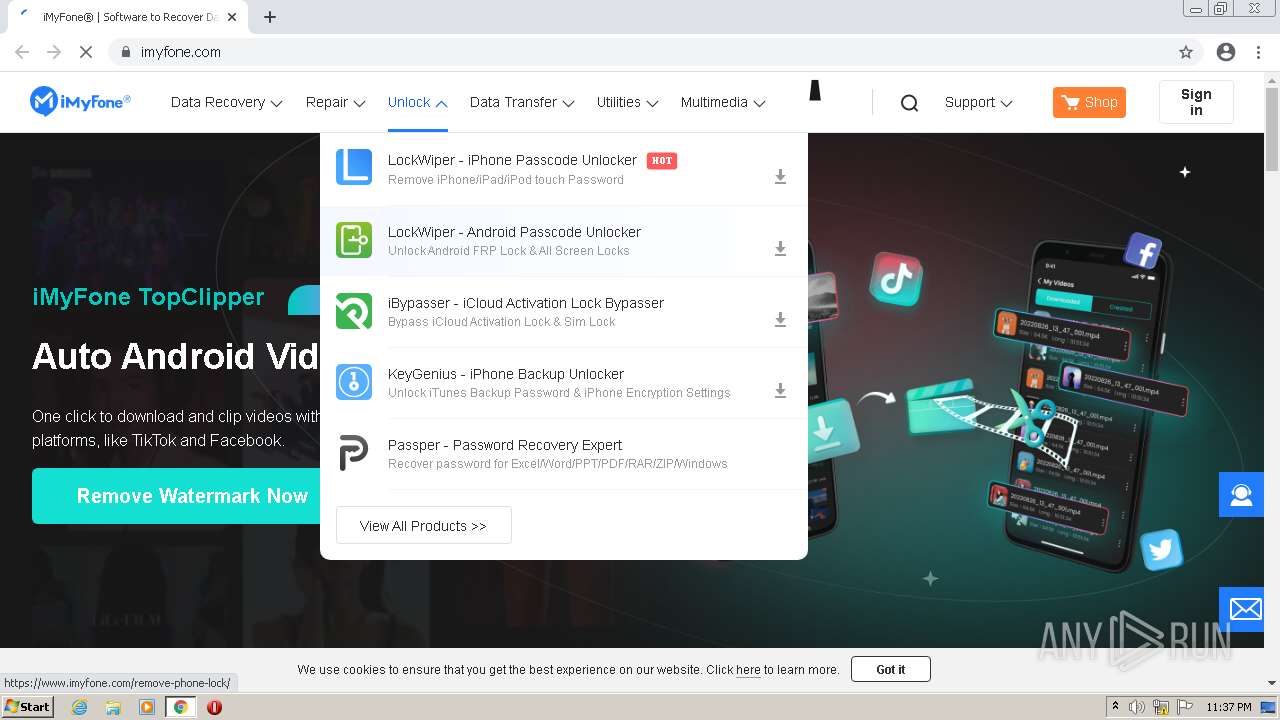1280x720 pixels.
Task: Expand the Multimedia menu
Action: [723, 102]
